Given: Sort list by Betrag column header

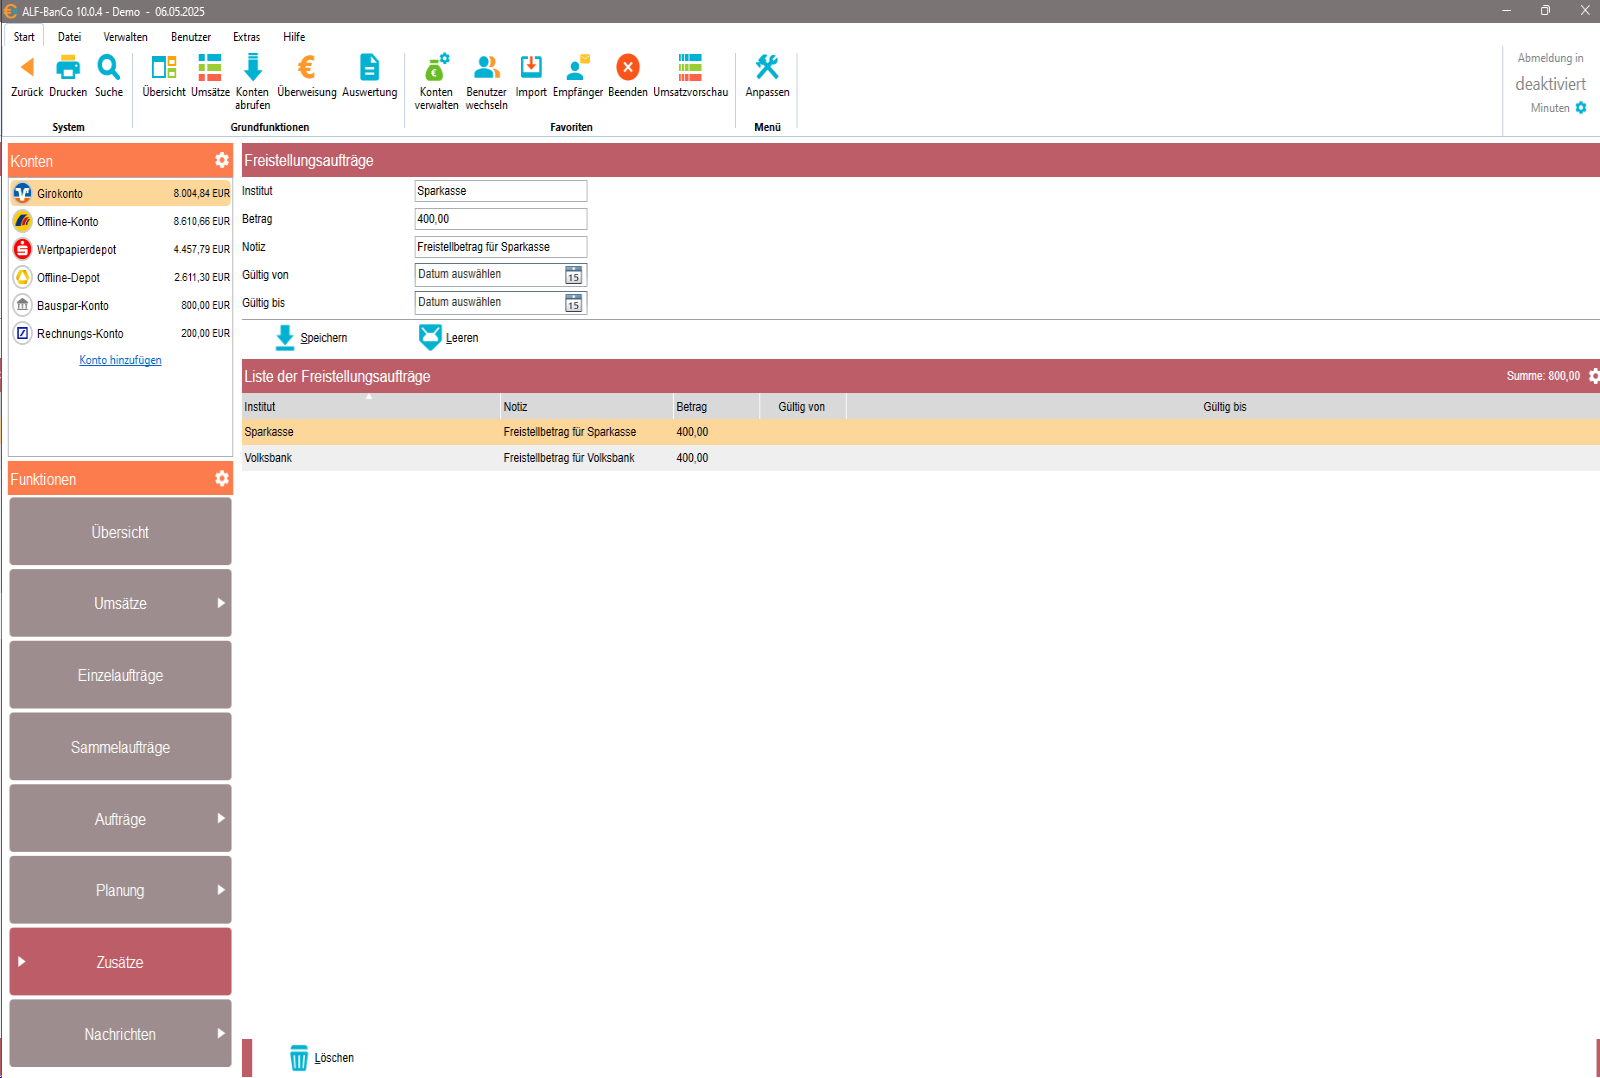Looking at the screenshot, I should tap(716, 407).
